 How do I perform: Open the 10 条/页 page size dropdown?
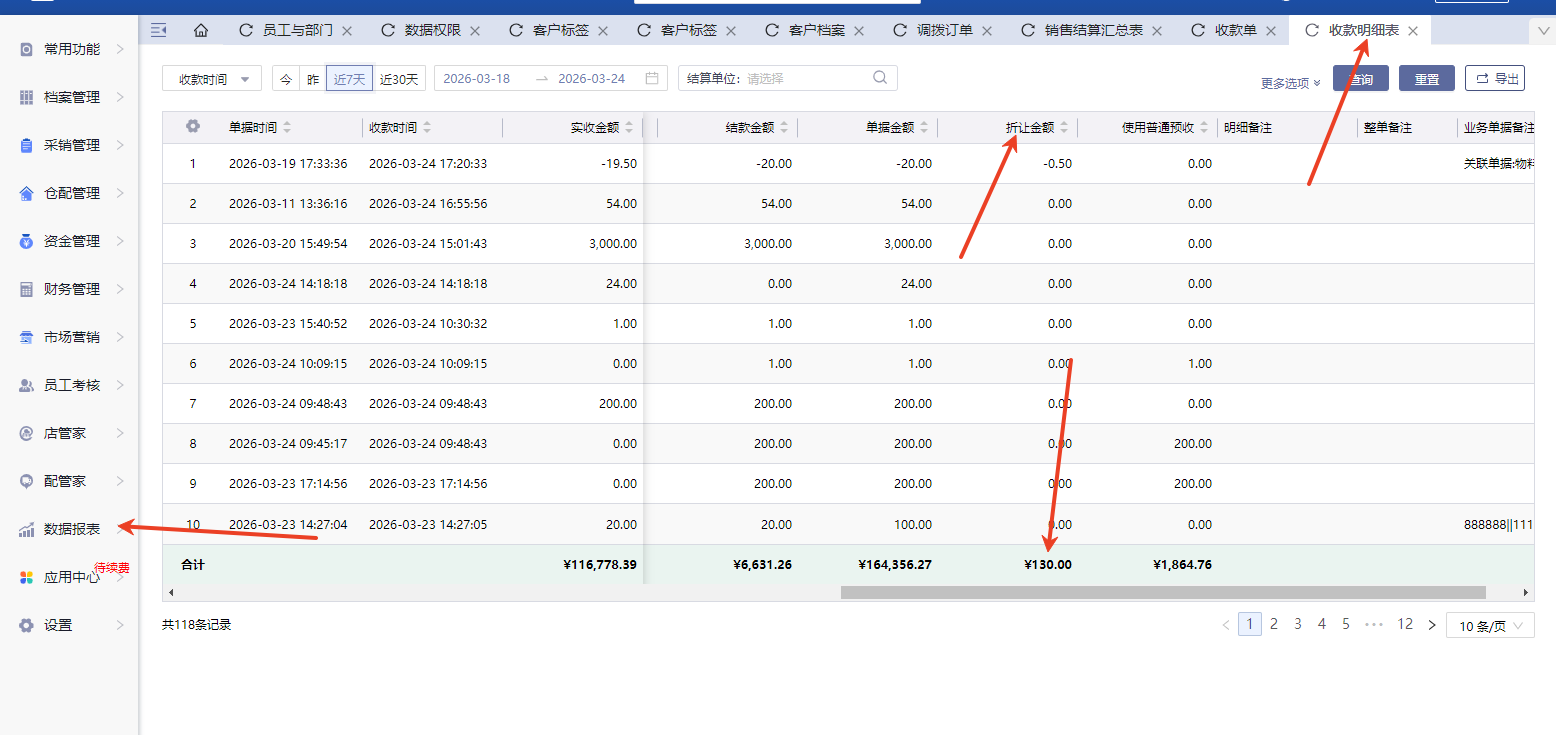(x=1490, y=626)
